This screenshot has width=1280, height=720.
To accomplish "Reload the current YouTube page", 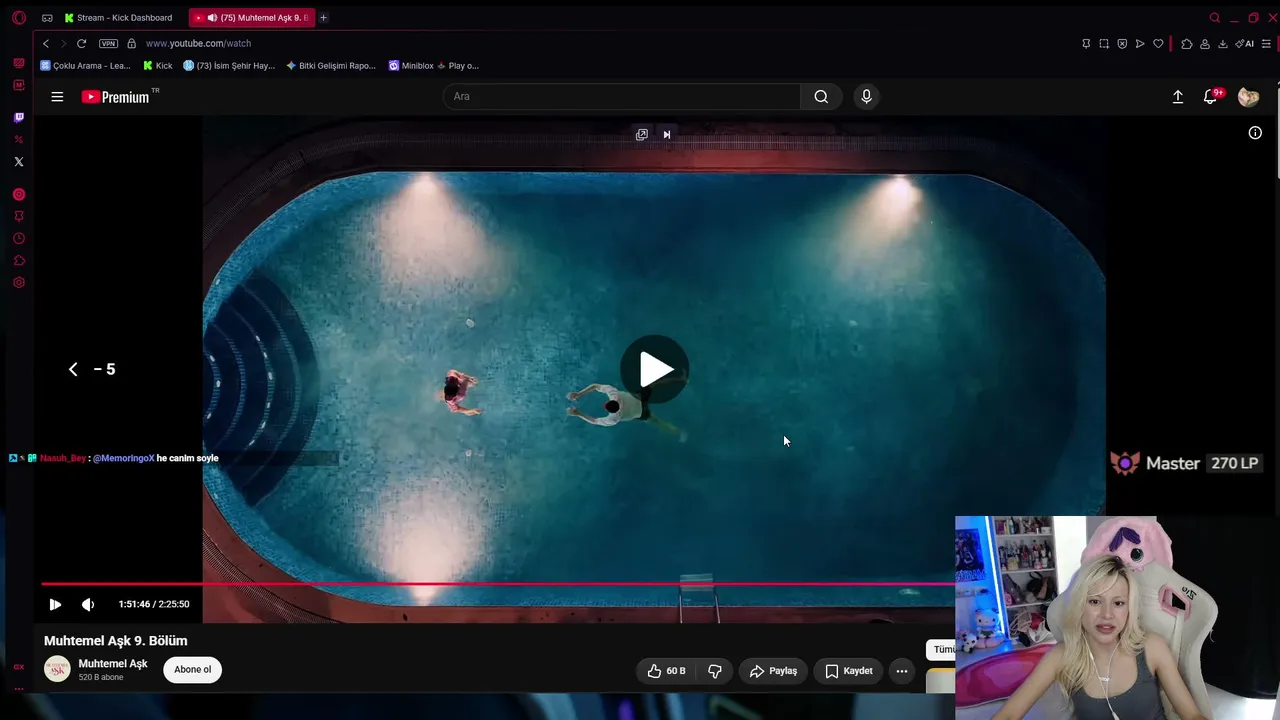I will pos(81,44).
